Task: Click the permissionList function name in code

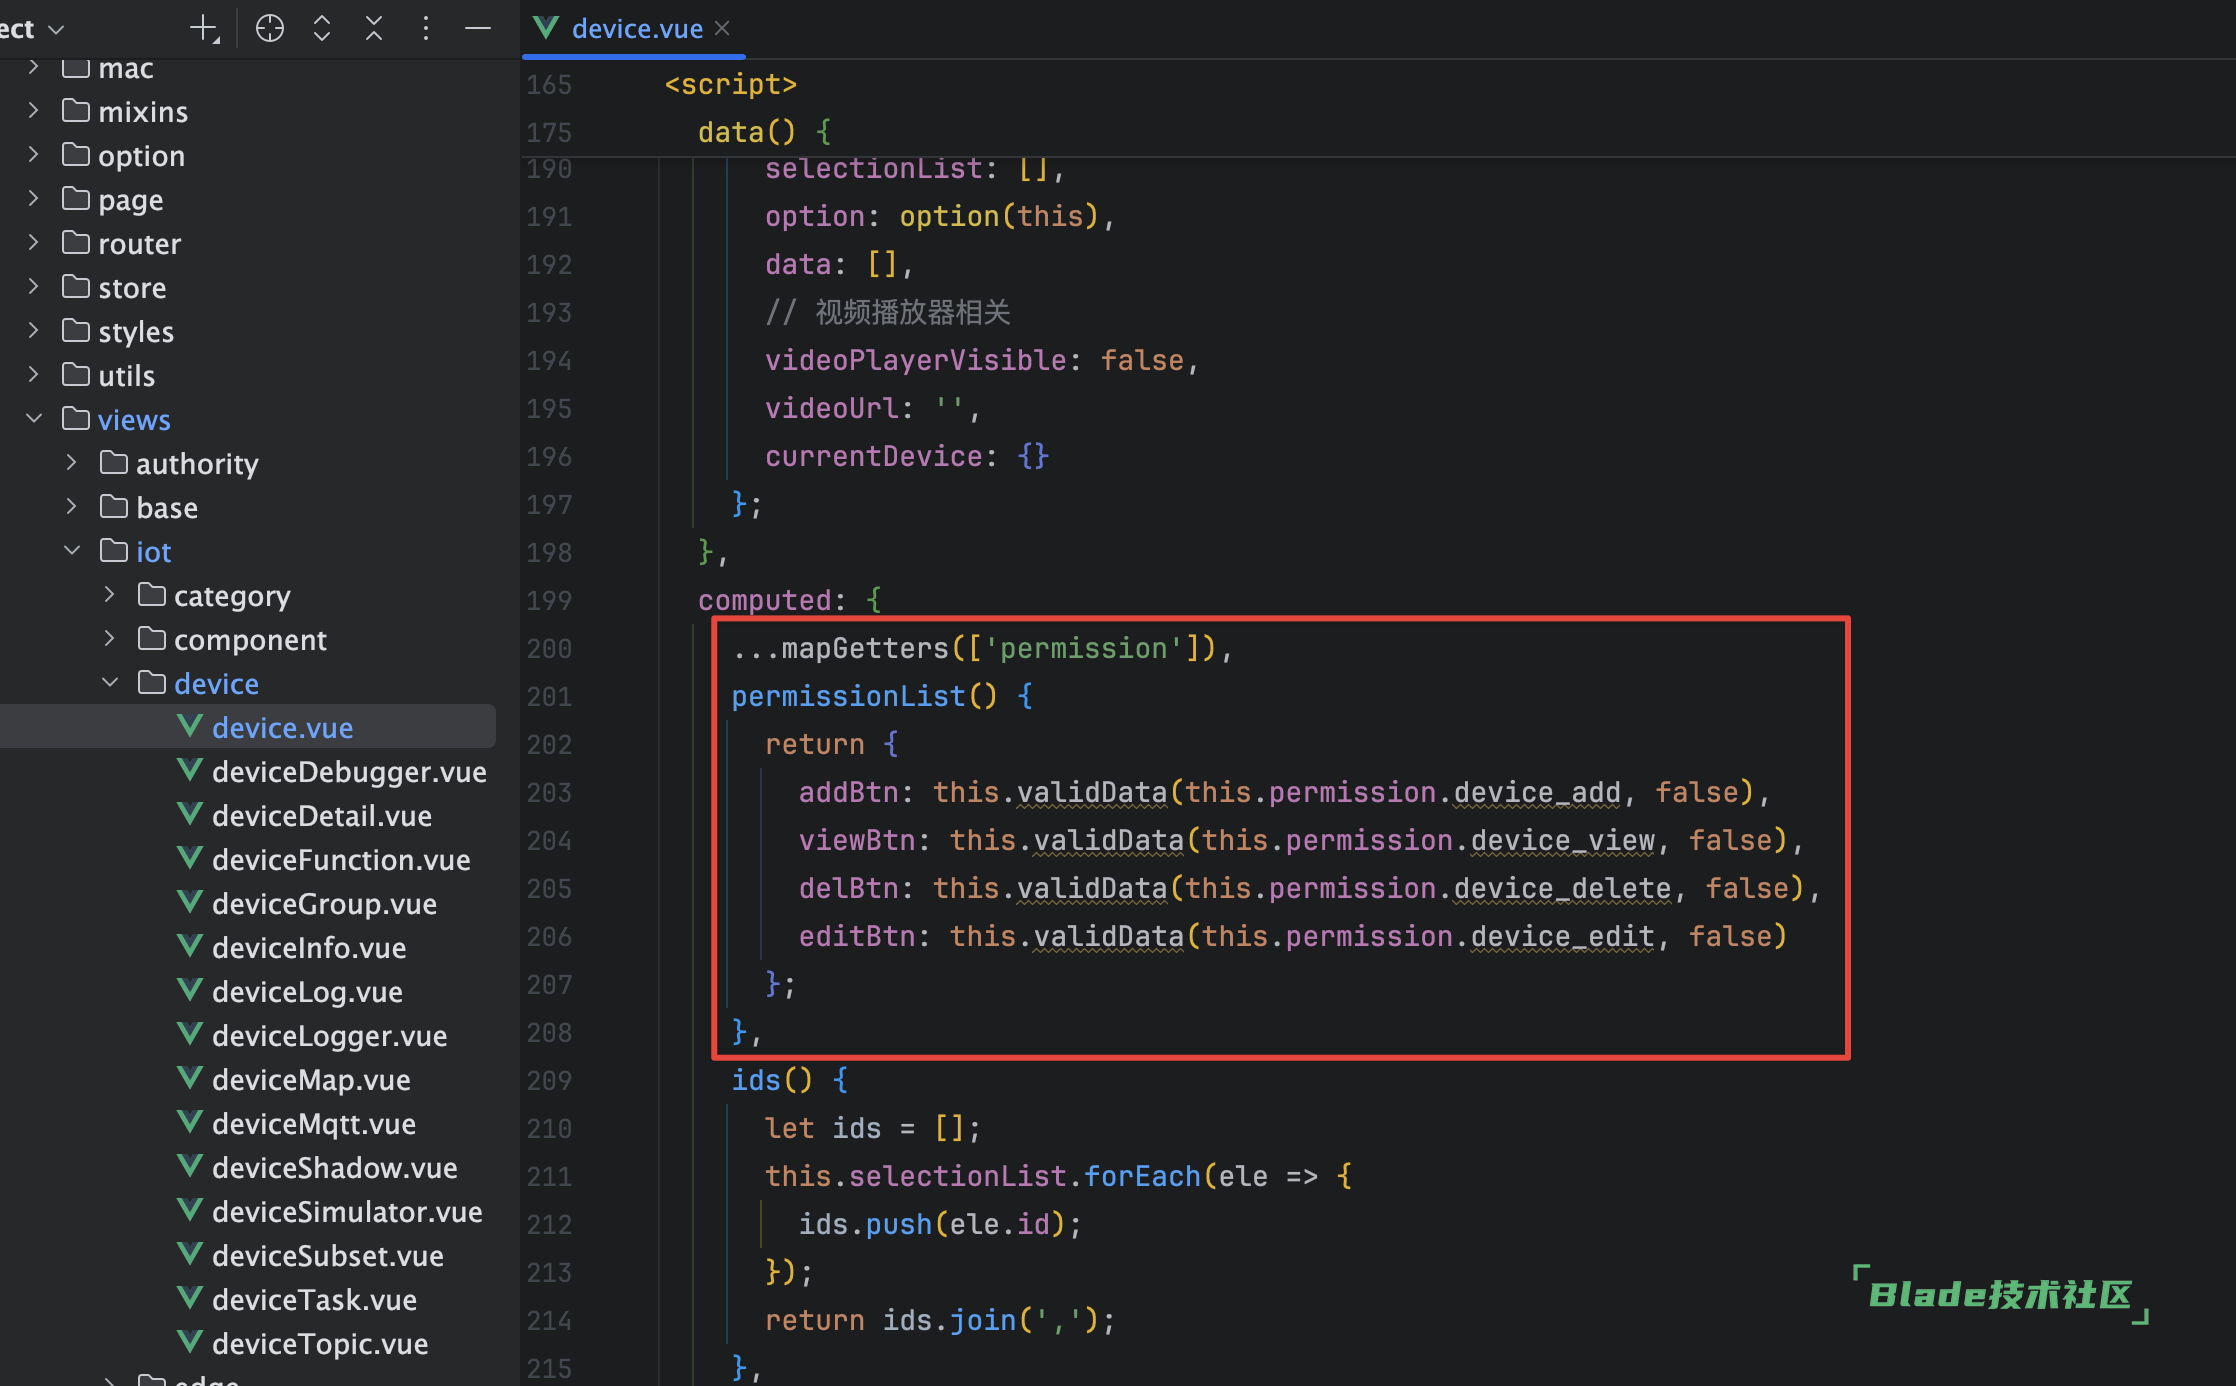Action: (x=847, y=696)
